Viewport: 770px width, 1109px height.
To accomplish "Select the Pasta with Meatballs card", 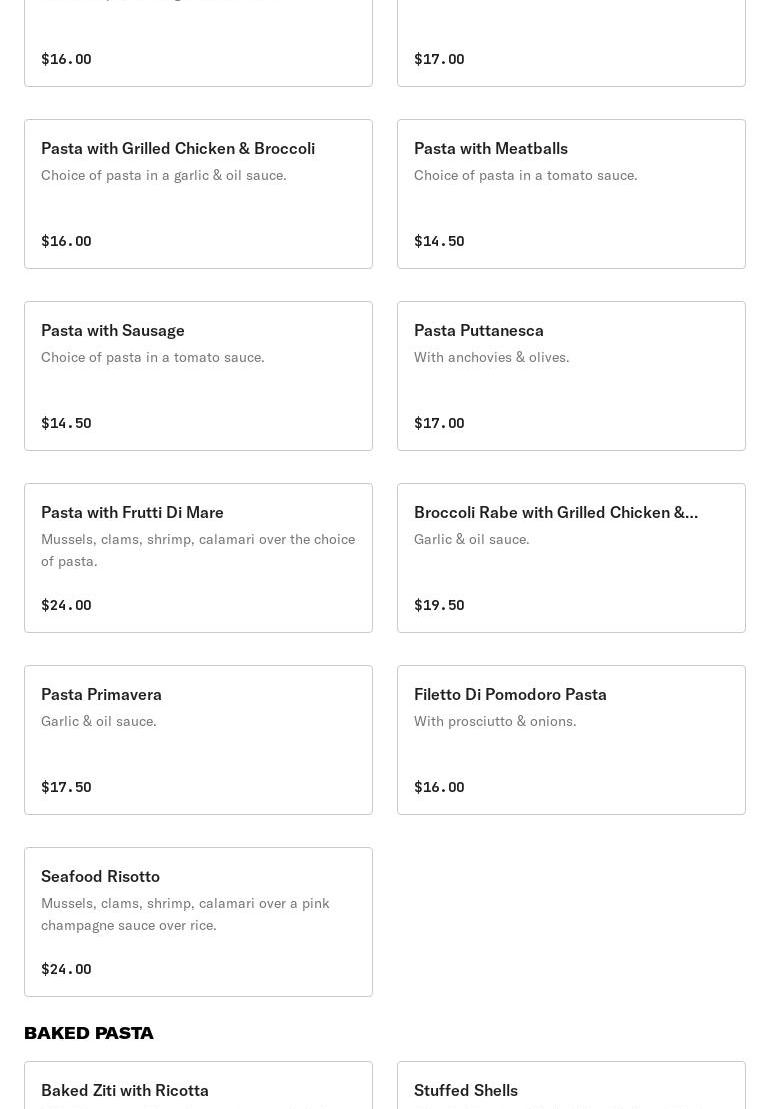I will click(x=571, y=194).
